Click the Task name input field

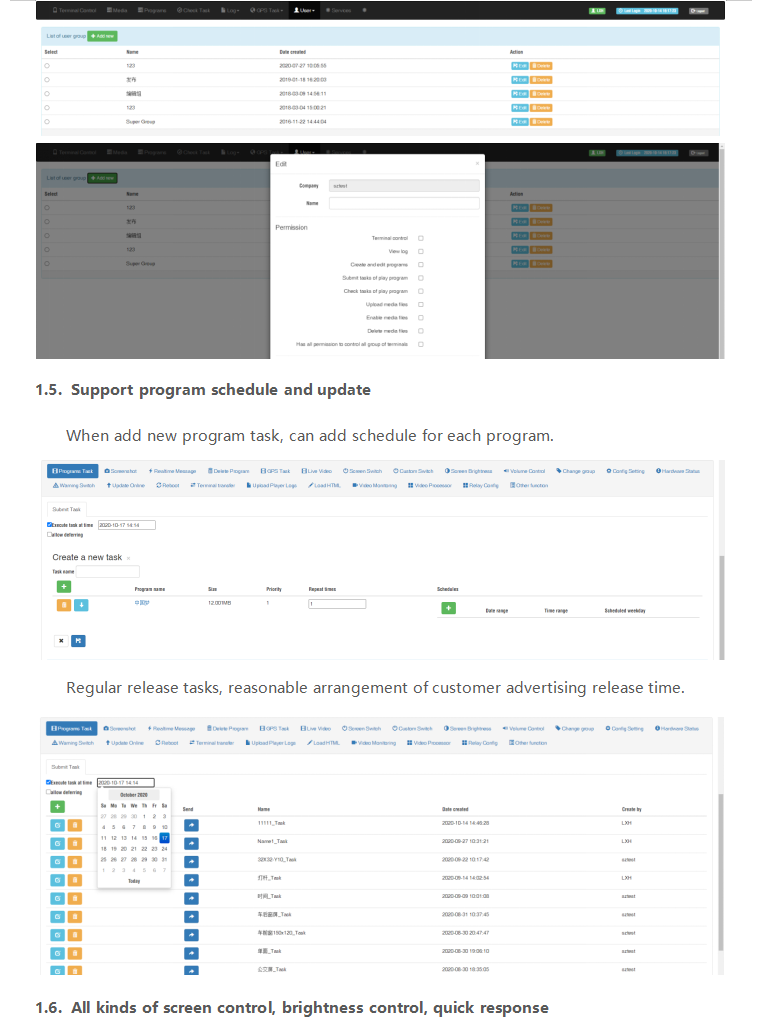(109, 572)
